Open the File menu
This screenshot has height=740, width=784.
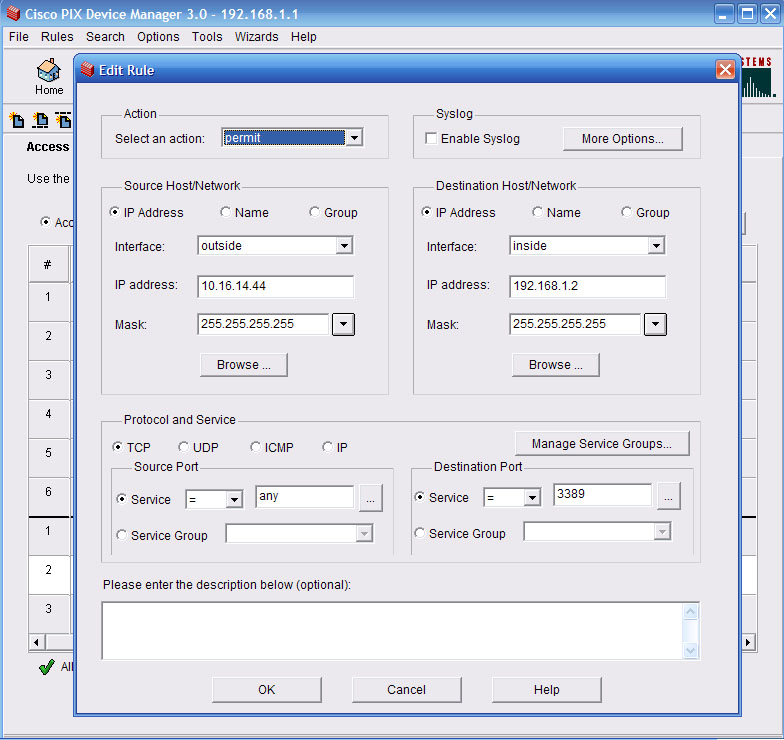[x=19, y=37]
